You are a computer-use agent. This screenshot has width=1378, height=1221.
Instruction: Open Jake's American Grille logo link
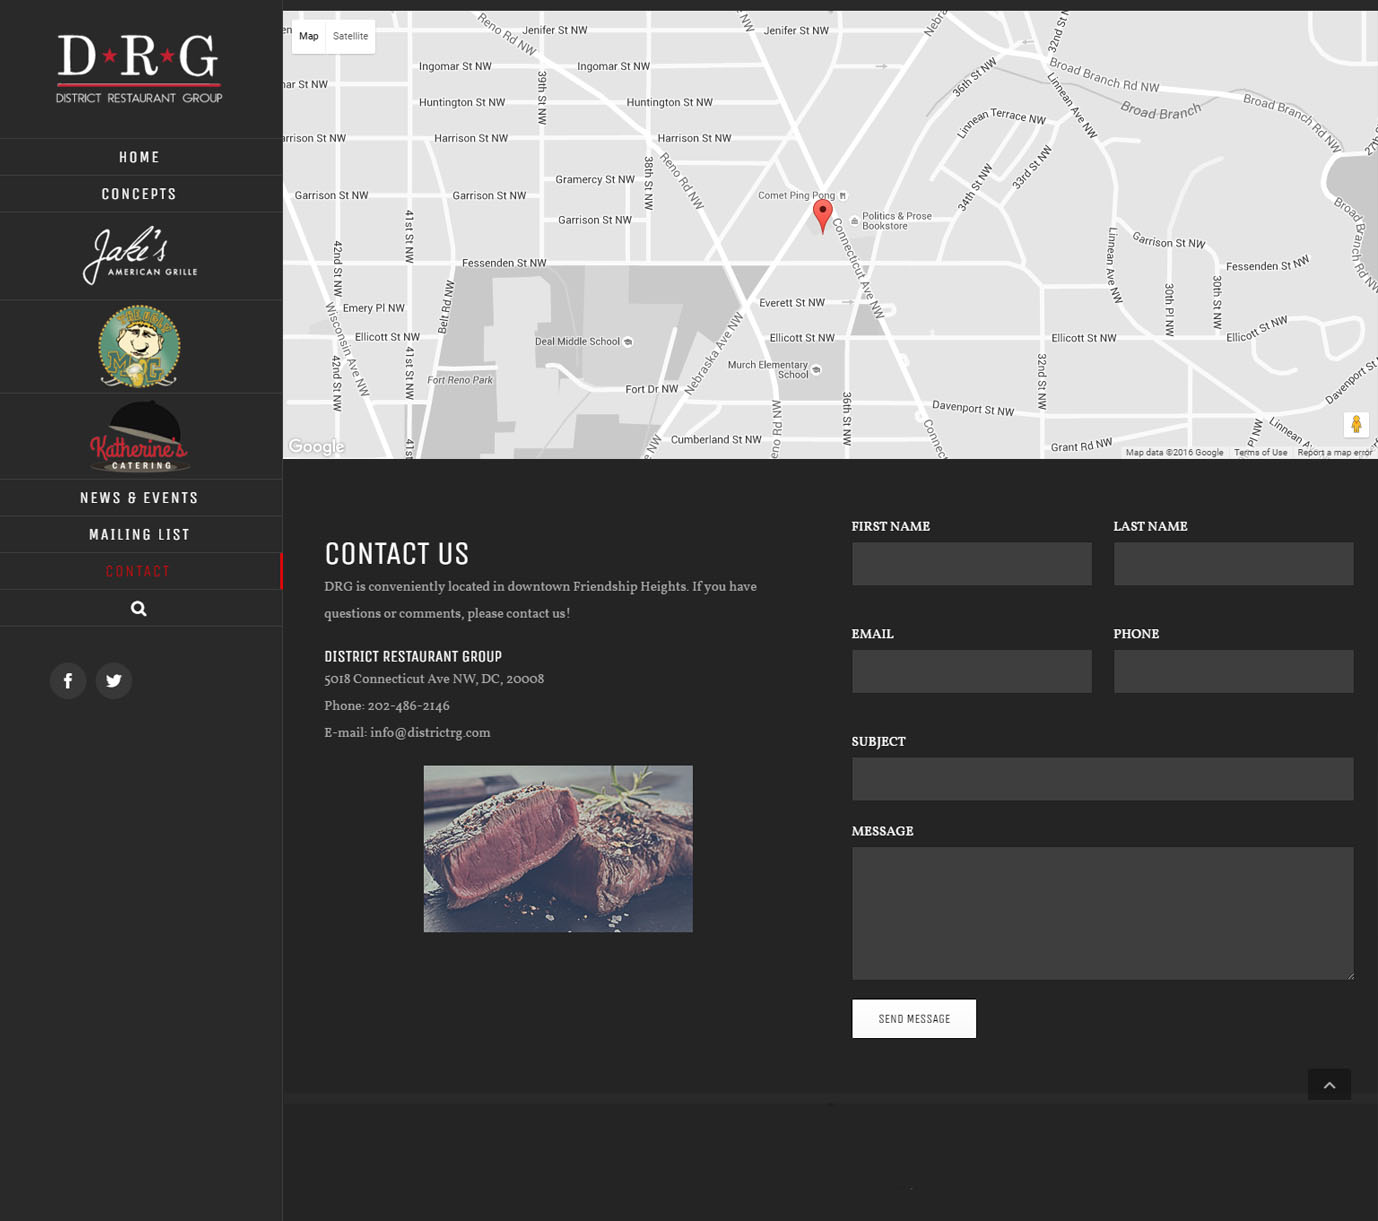139,256
